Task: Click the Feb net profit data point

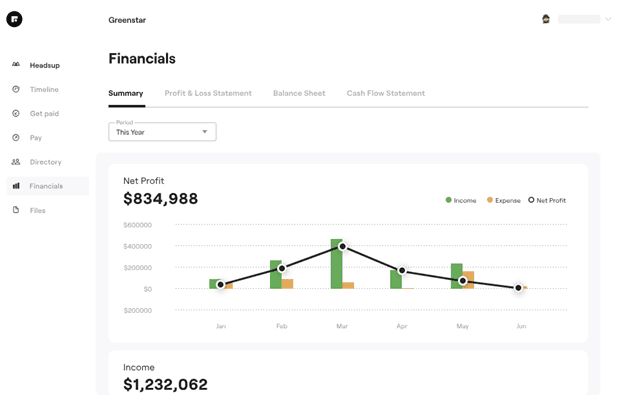Action: click(282, 269)
